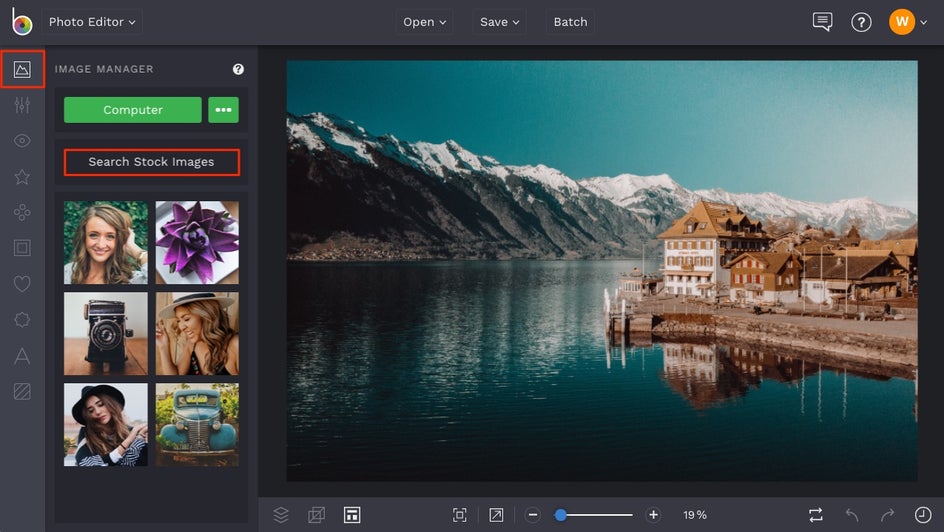Screen dimensions: 944x532
Task: Open the Image Manager sidebar icon
Action: (x=22, y=70)
